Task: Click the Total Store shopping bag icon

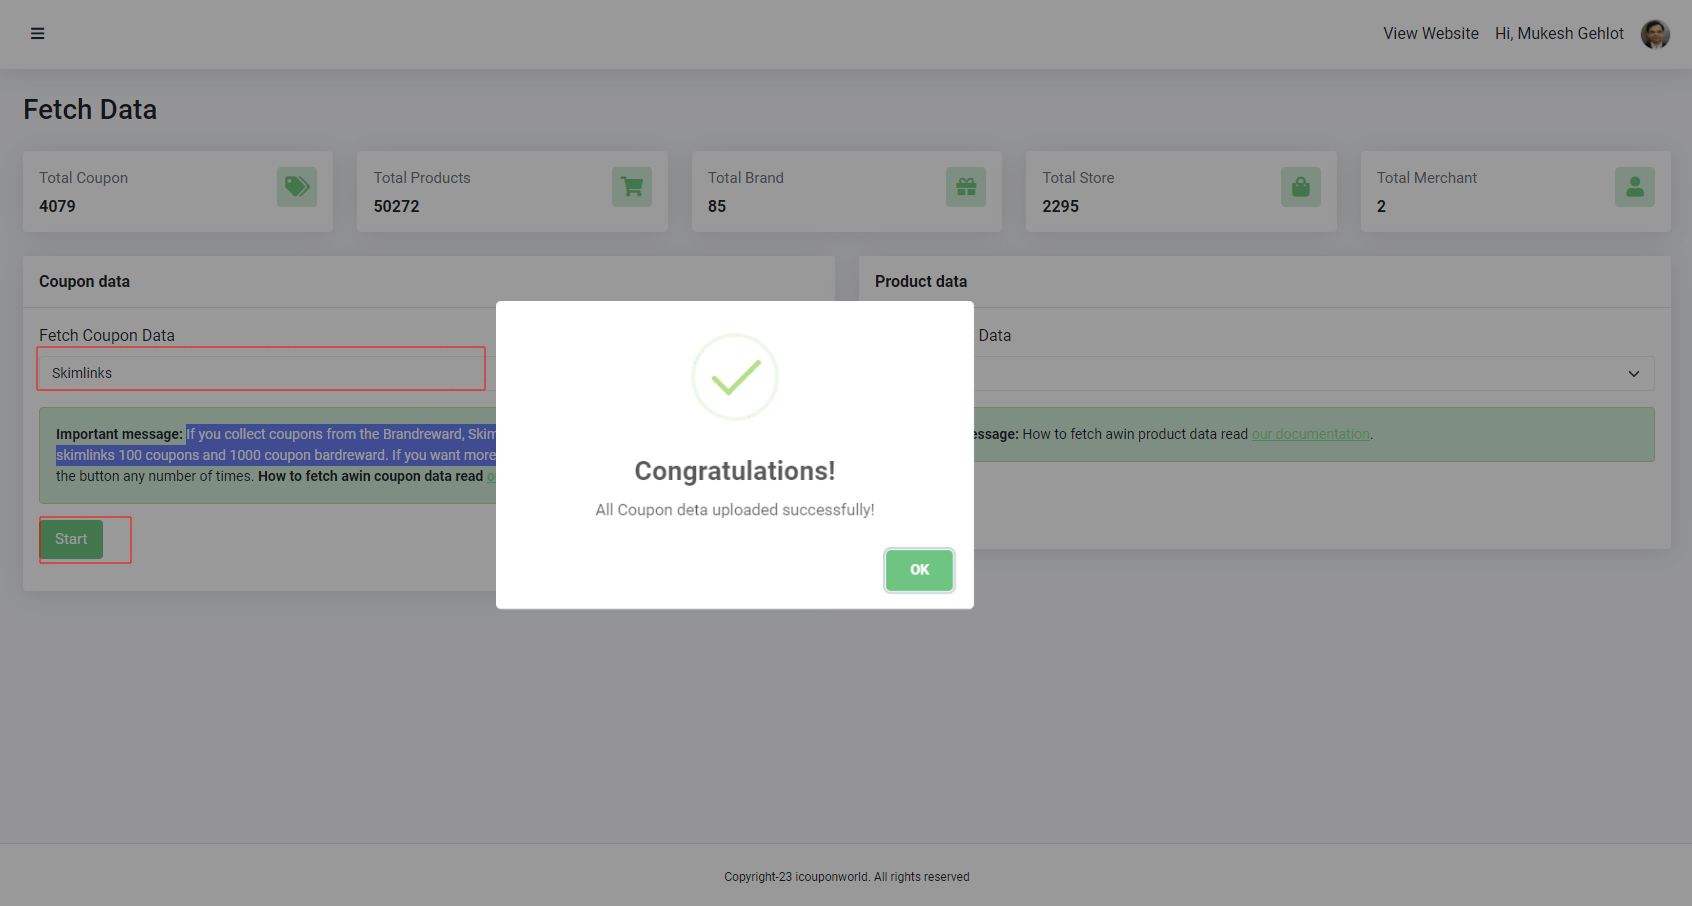Action: click(1300, 187)
